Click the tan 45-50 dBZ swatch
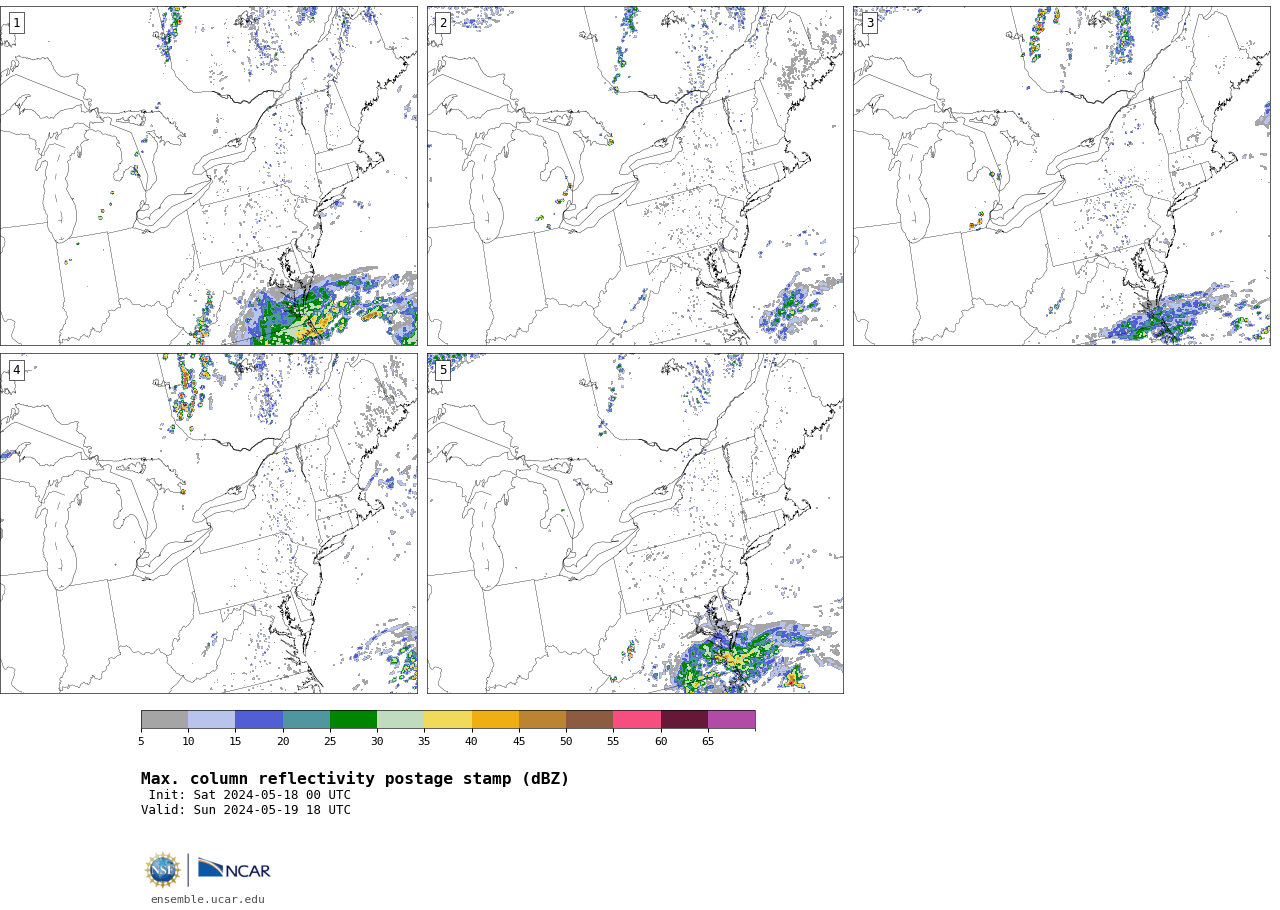1280x910 pixels. click(x=542, y=720)
